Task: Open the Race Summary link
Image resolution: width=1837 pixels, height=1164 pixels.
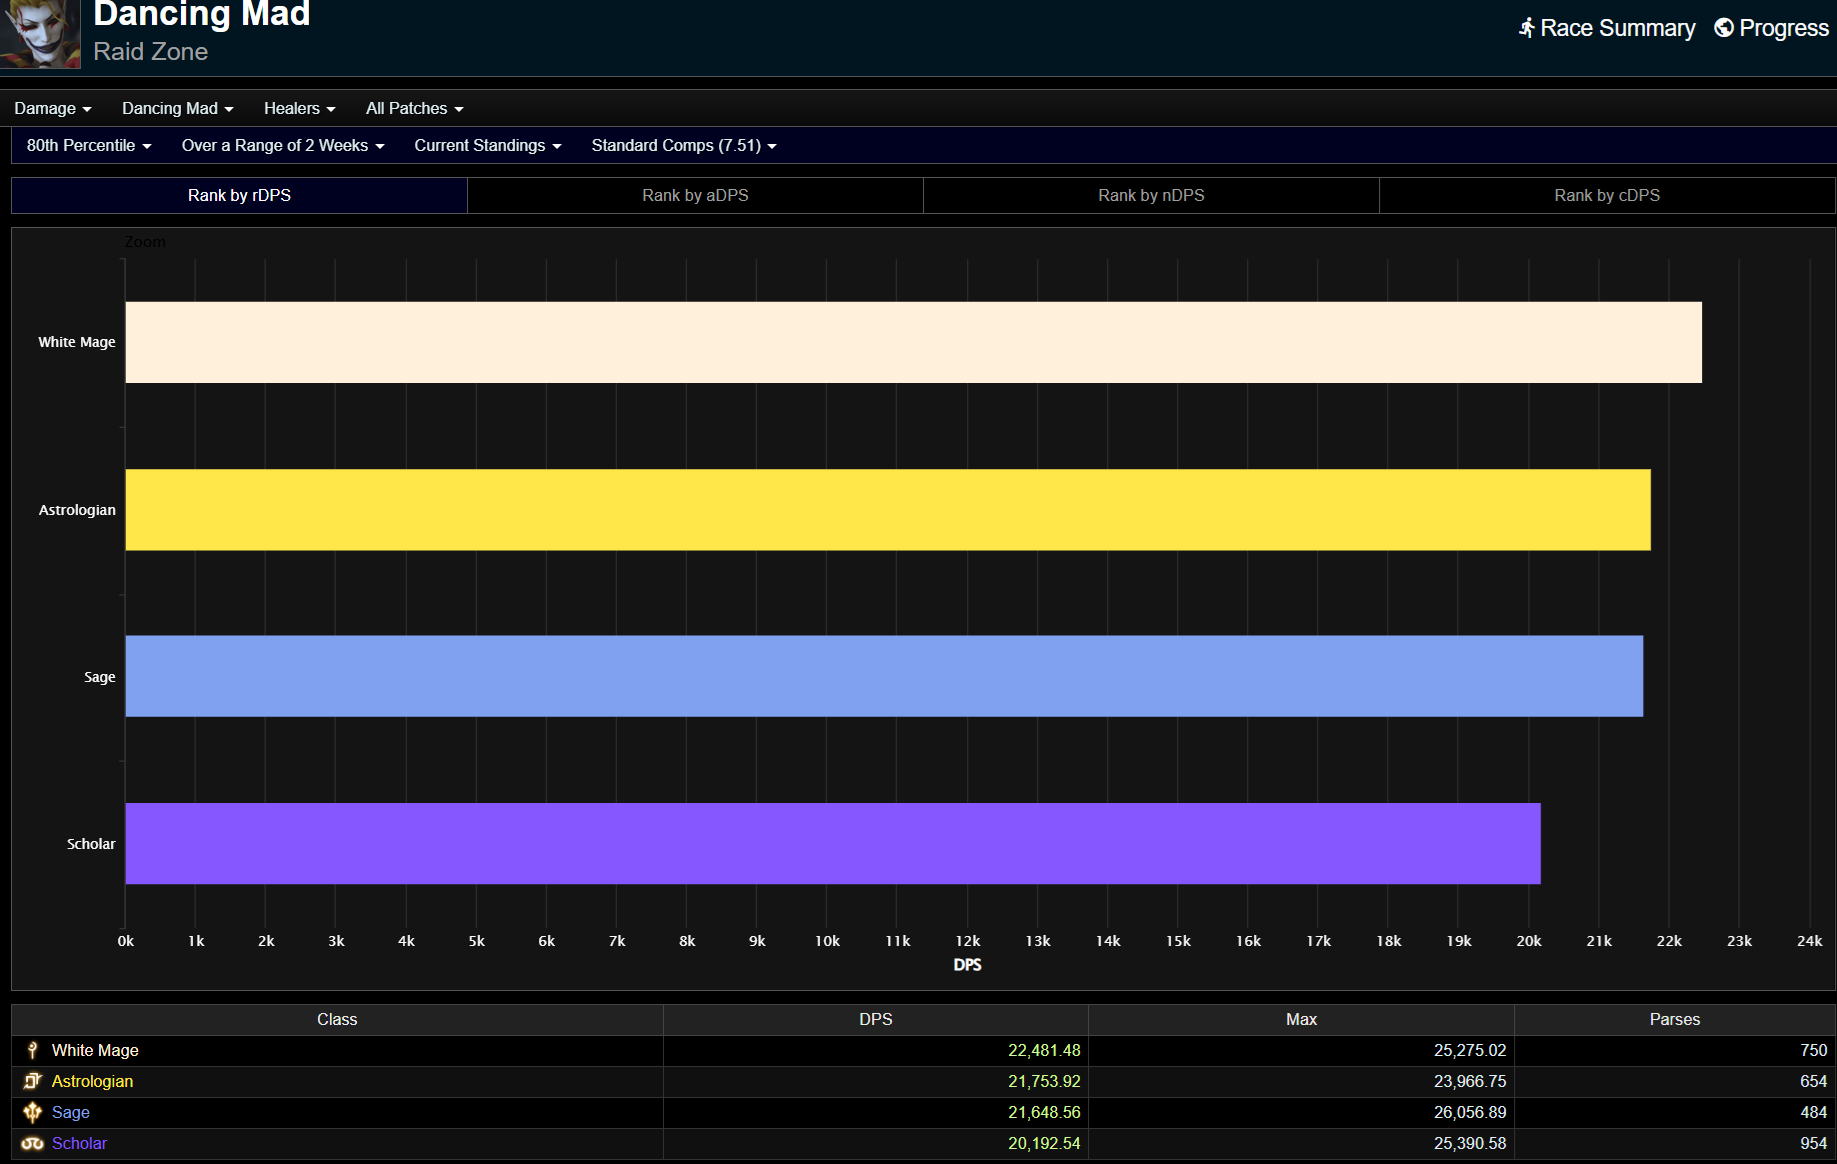Action: [x=1607, y=28]
